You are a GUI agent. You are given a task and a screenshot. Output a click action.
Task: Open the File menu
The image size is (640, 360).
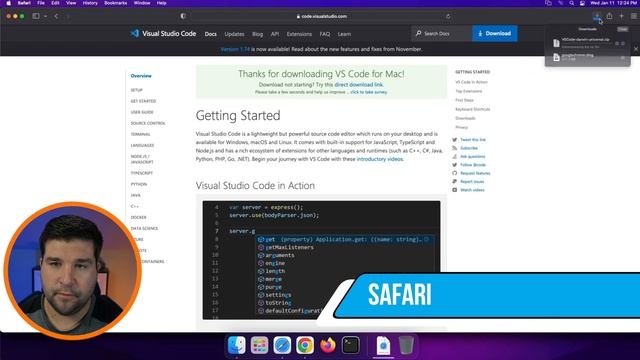pos(41,3)
